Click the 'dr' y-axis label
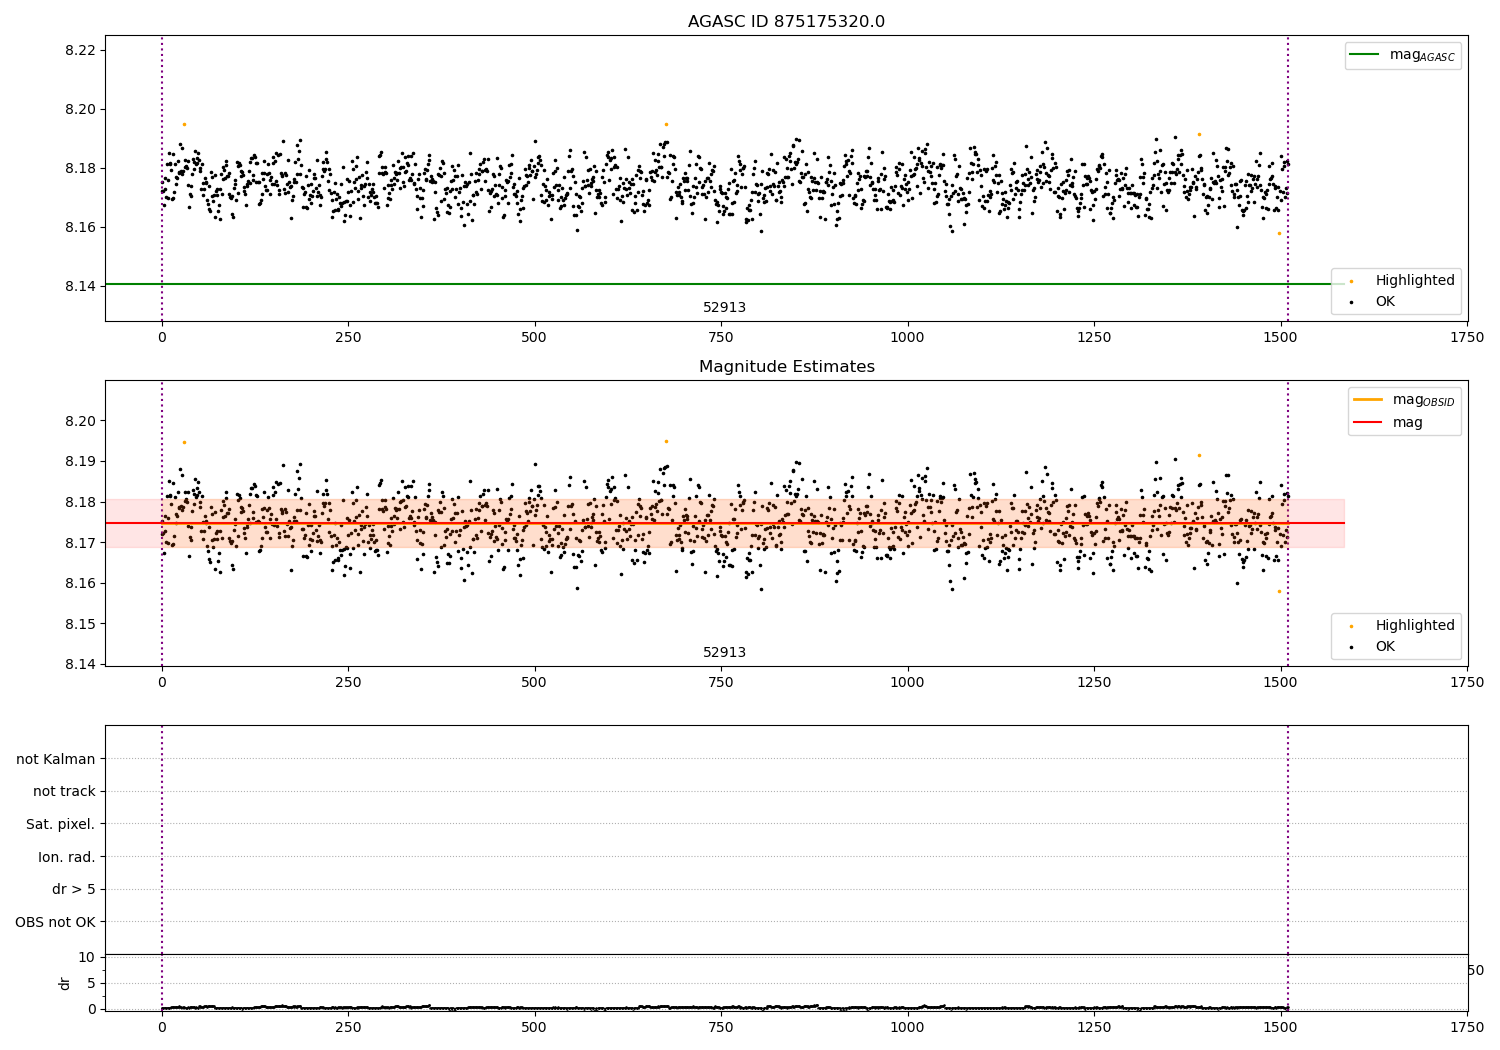 65,983
